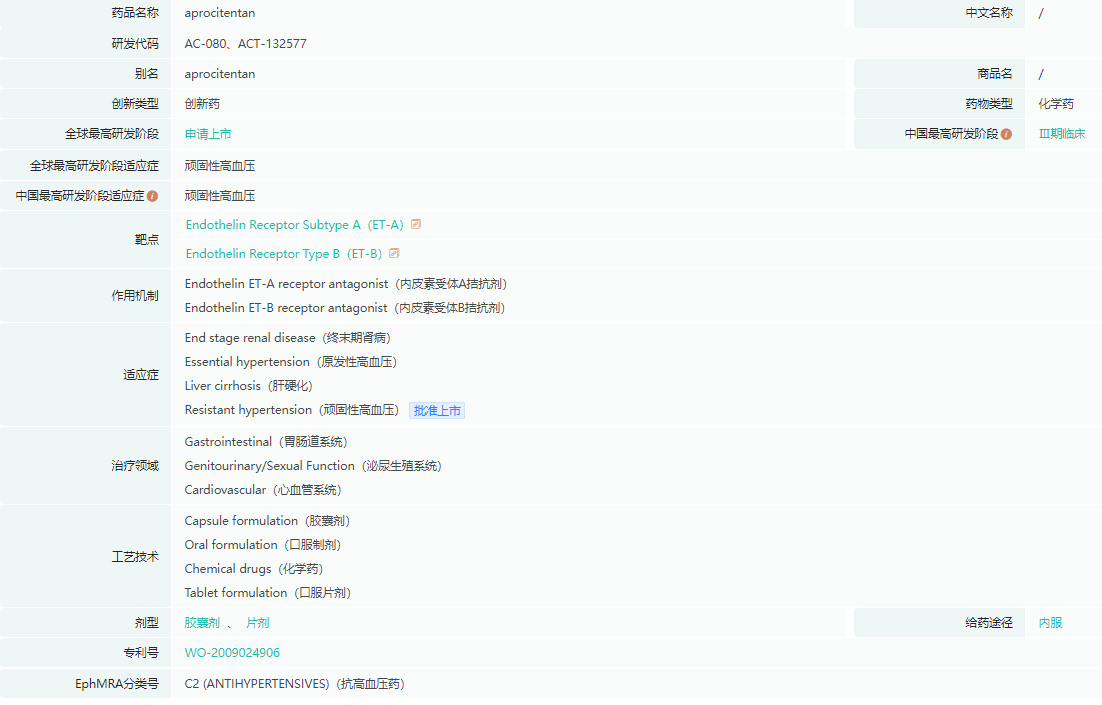Click the 剂型 field label
This screenshot has width=1102, height=705.
click(147, 623)
